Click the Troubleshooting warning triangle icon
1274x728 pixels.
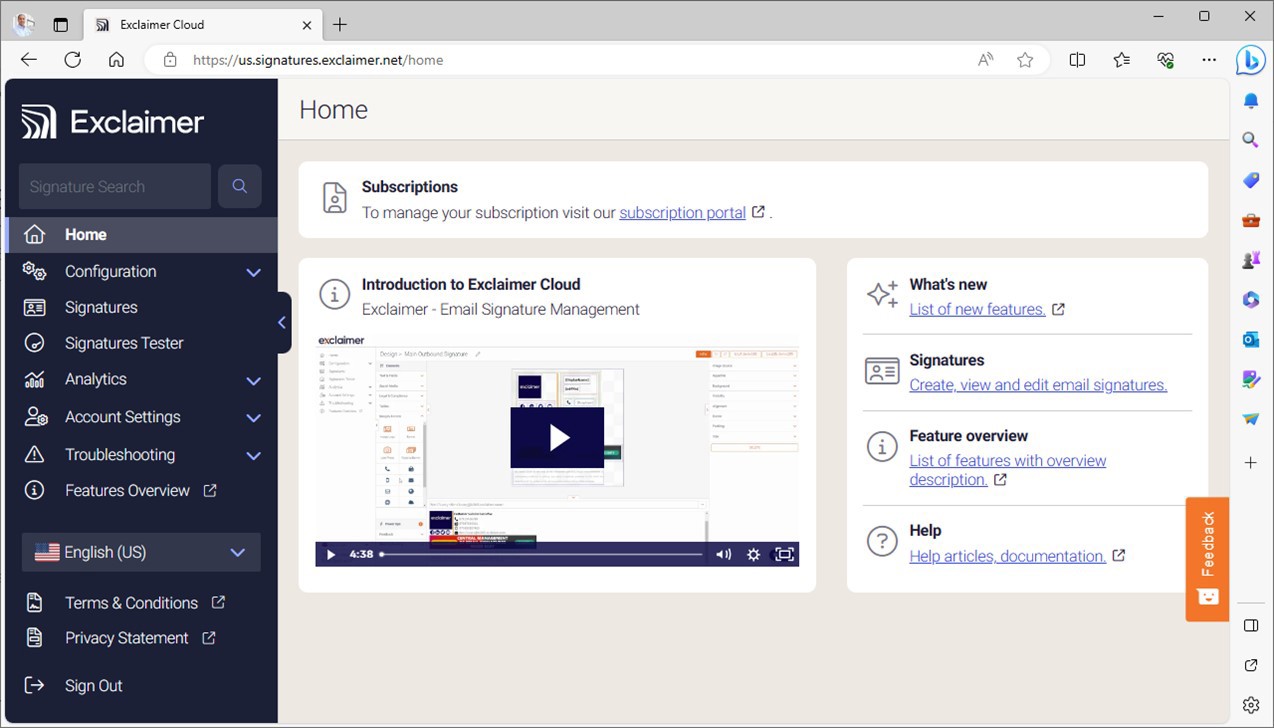coord(35,454)
